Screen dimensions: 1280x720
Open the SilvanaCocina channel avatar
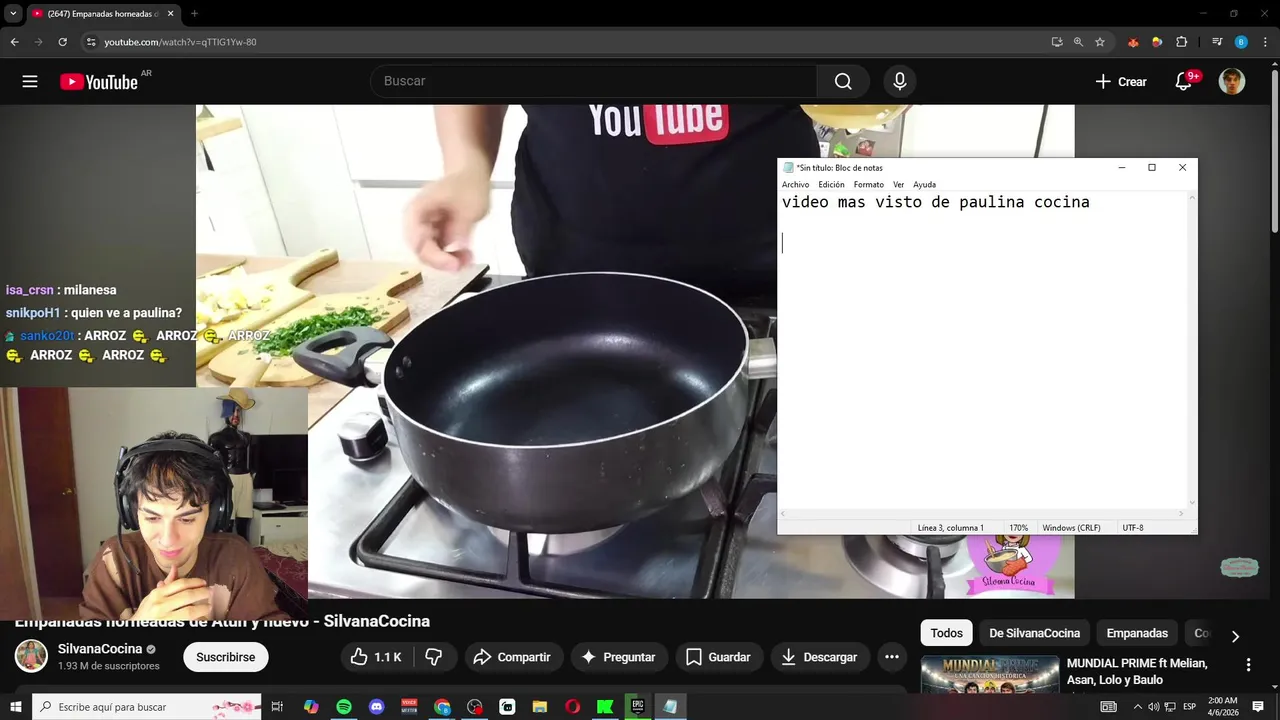coord(31,656)
